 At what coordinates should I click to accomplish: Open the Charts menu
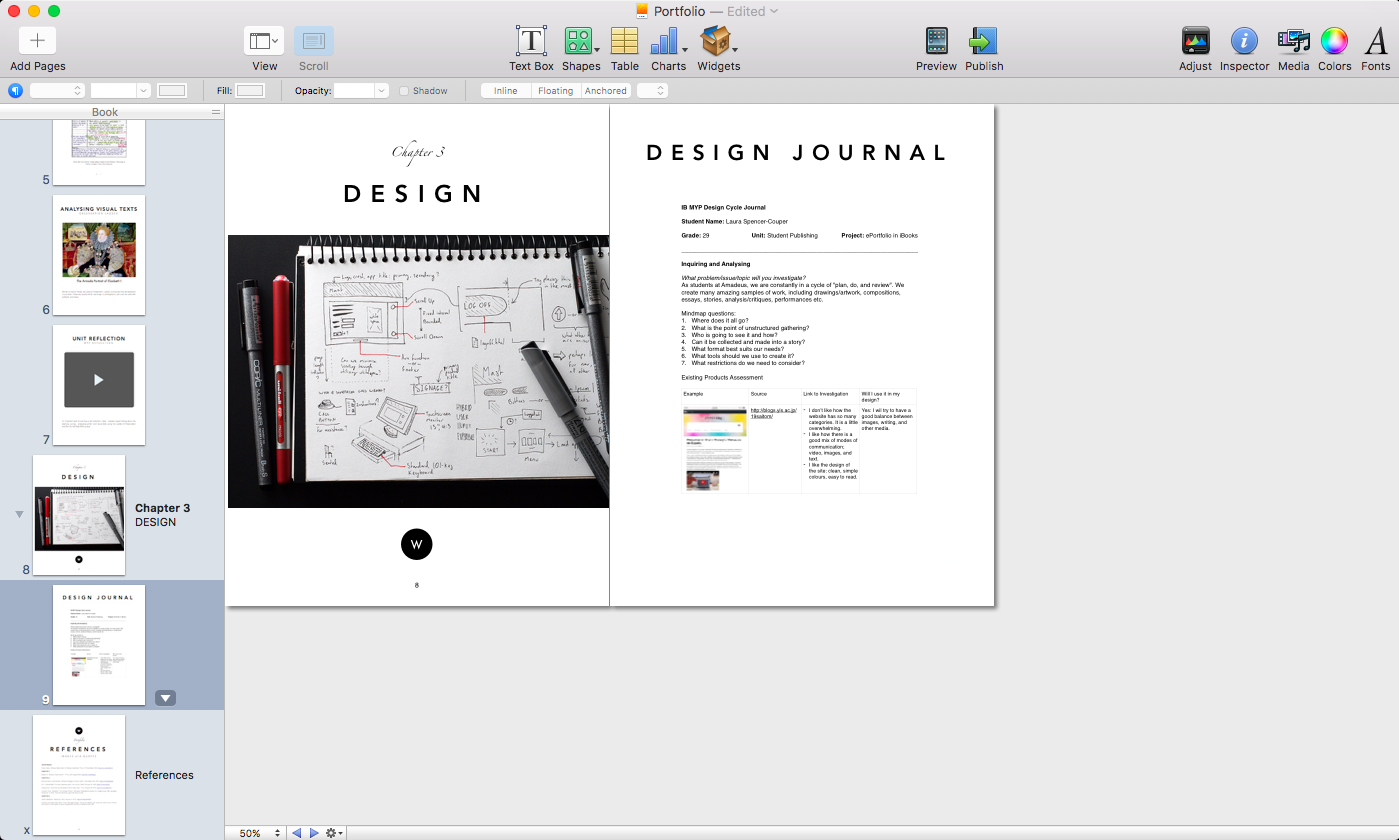[x=668, y=41]
